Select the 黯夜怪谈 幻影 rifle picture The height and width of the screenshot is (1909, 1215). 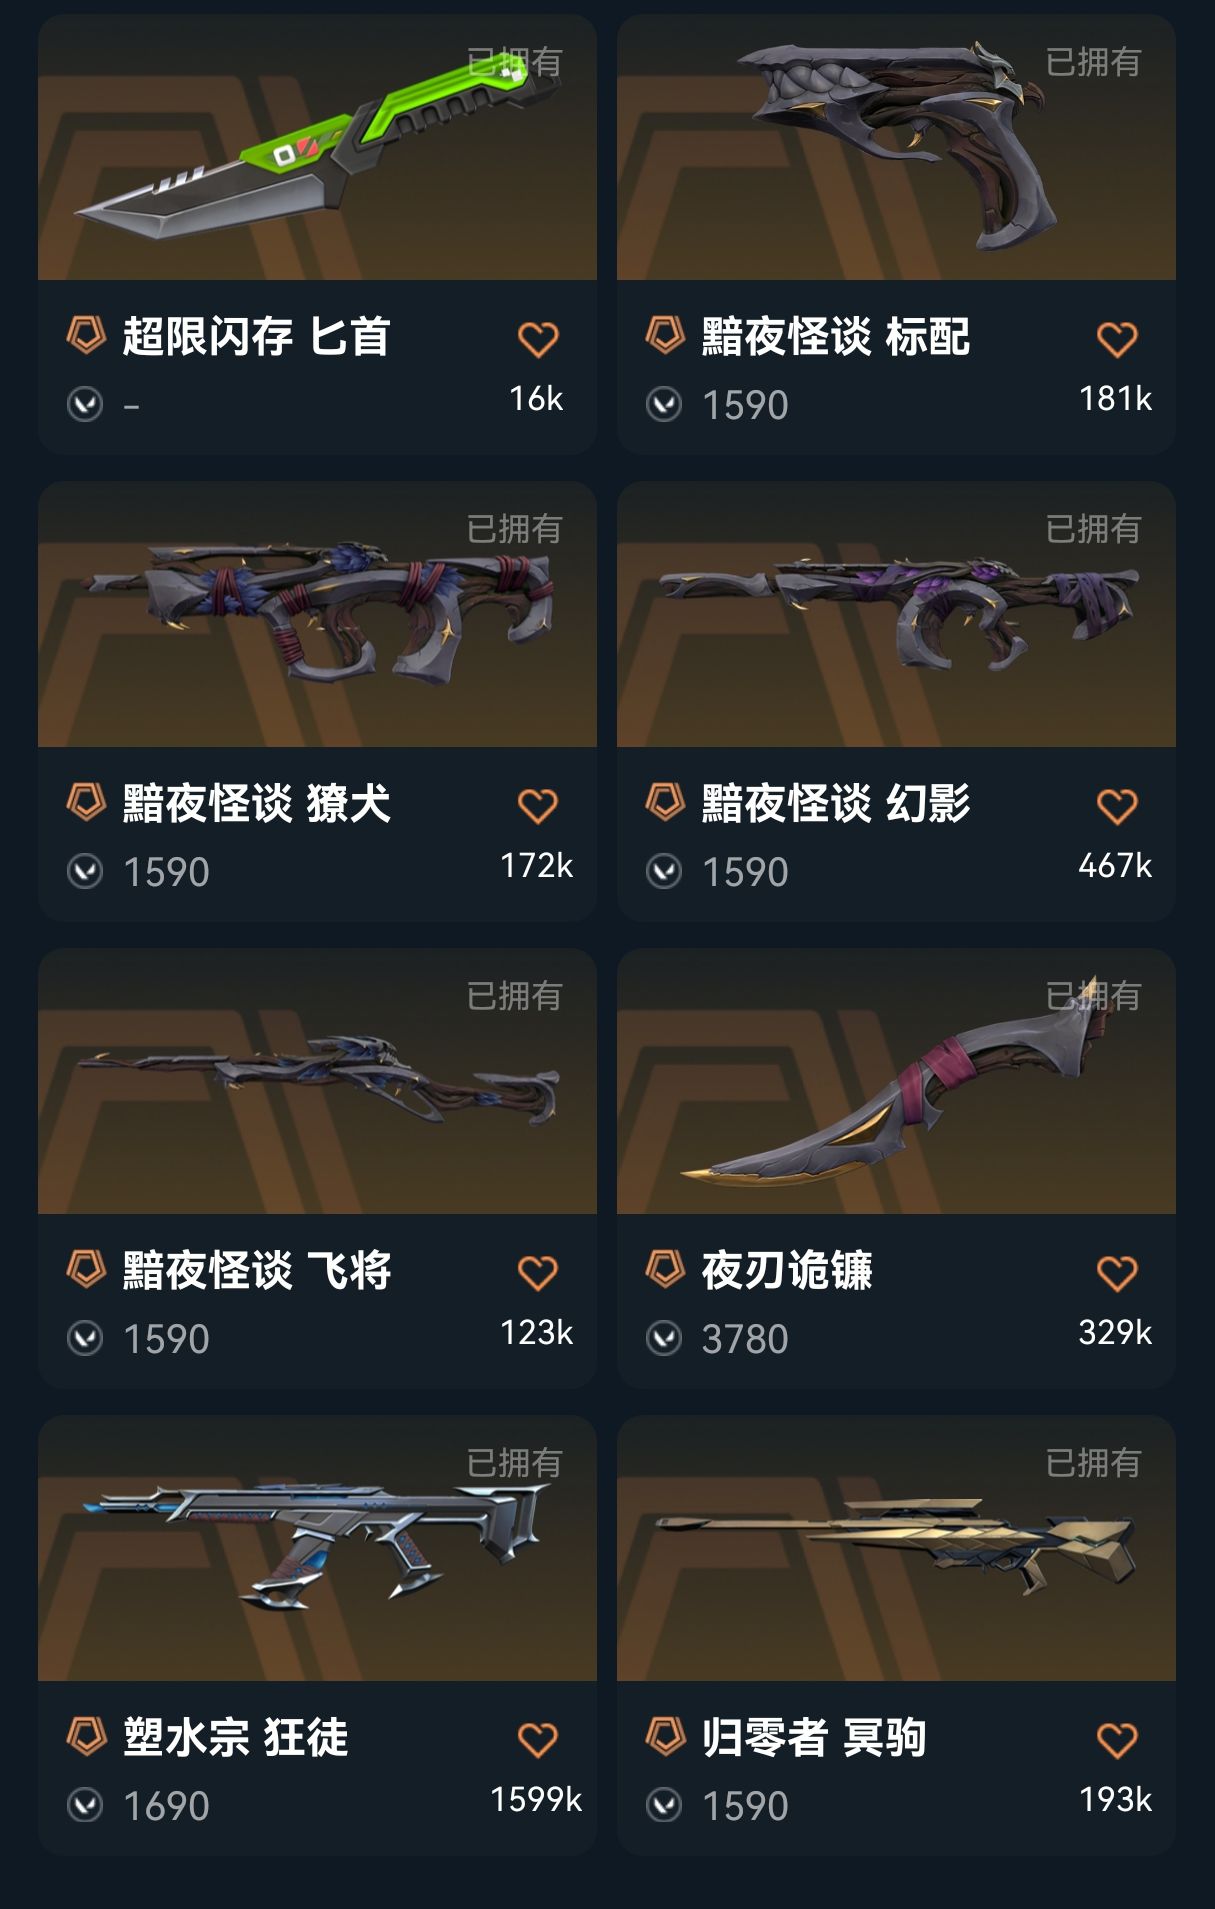(896, 614)
